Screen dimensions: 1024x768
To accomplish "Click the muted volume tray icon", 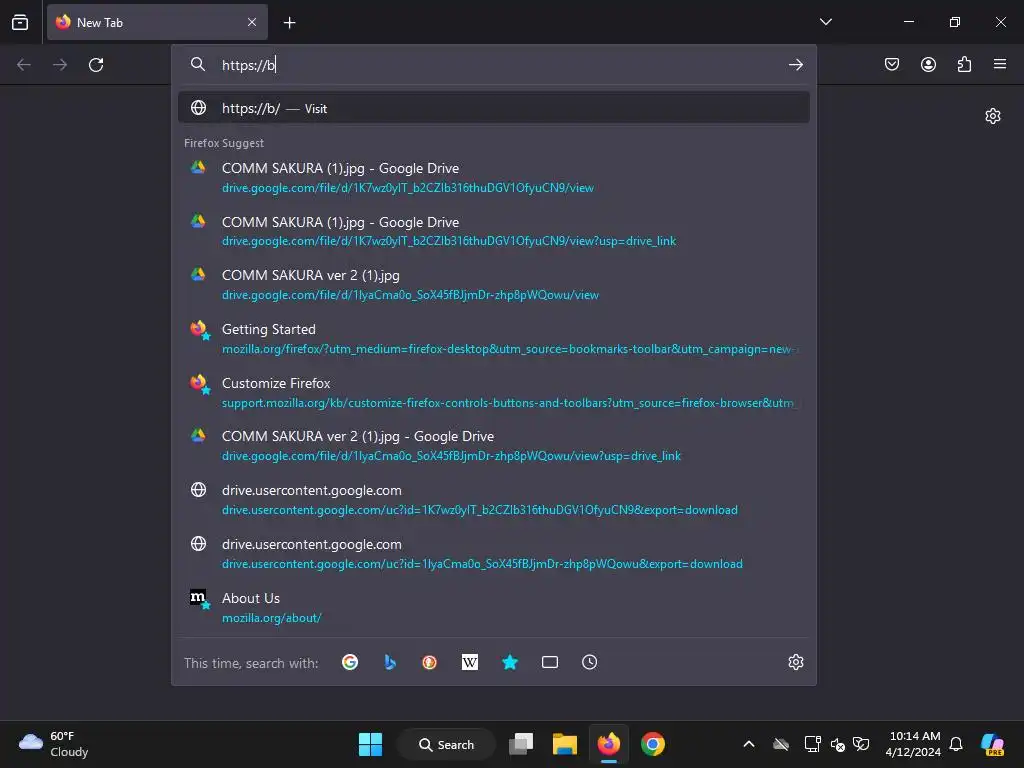I will [x=837, y=744].
